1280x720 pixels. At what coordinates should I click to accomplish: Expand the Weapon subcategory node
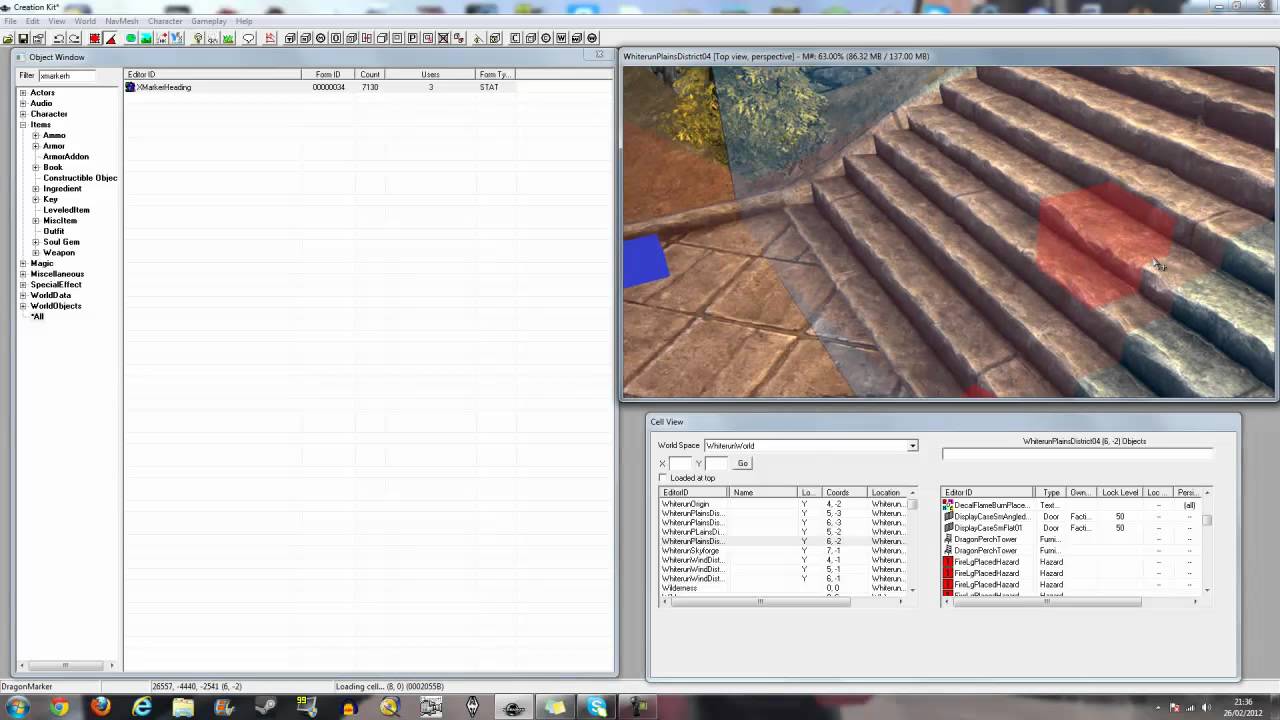point(36,253)
